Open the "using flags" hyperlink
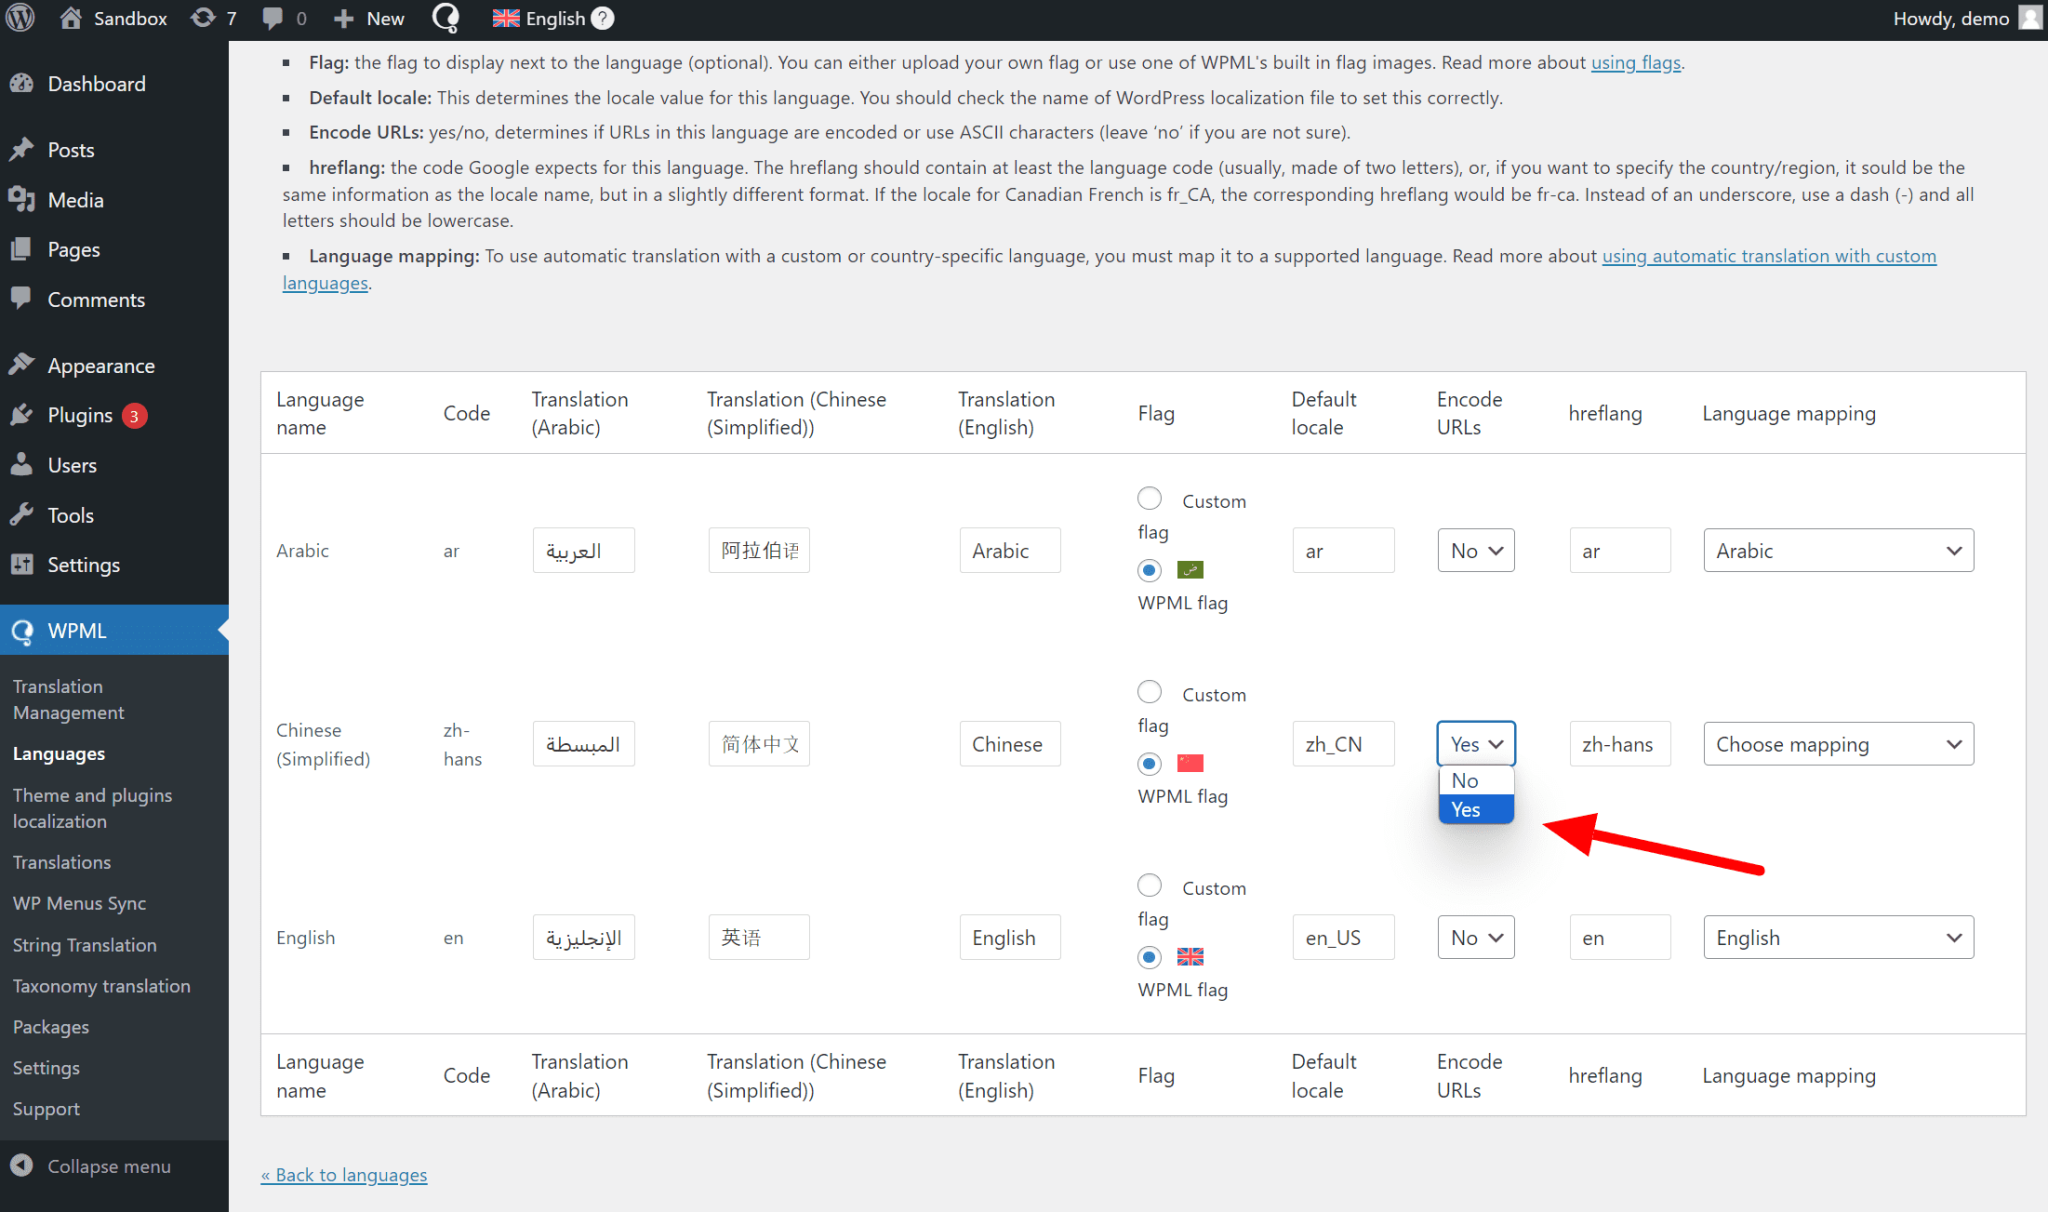 [x=1635, y=62]
